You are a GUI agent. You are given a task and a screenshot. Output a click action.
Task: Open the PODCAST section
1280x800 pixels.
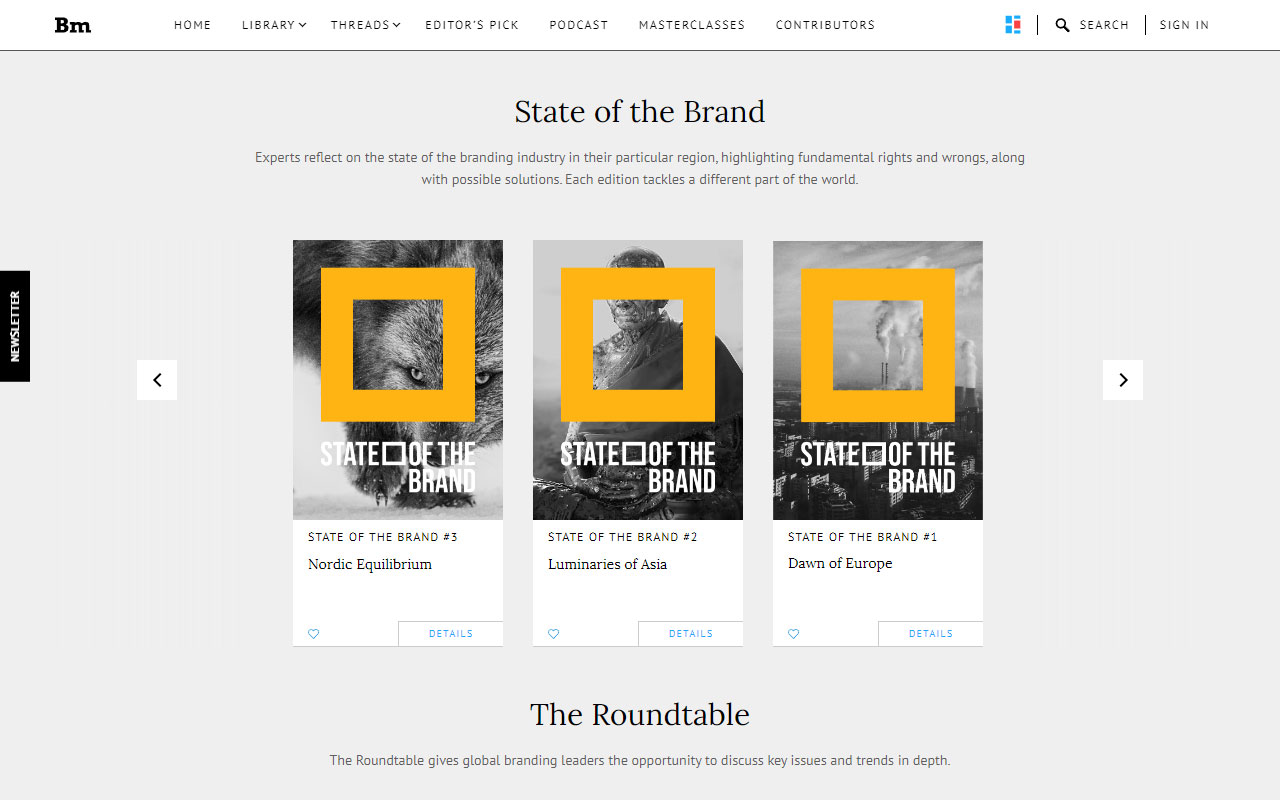578,24
